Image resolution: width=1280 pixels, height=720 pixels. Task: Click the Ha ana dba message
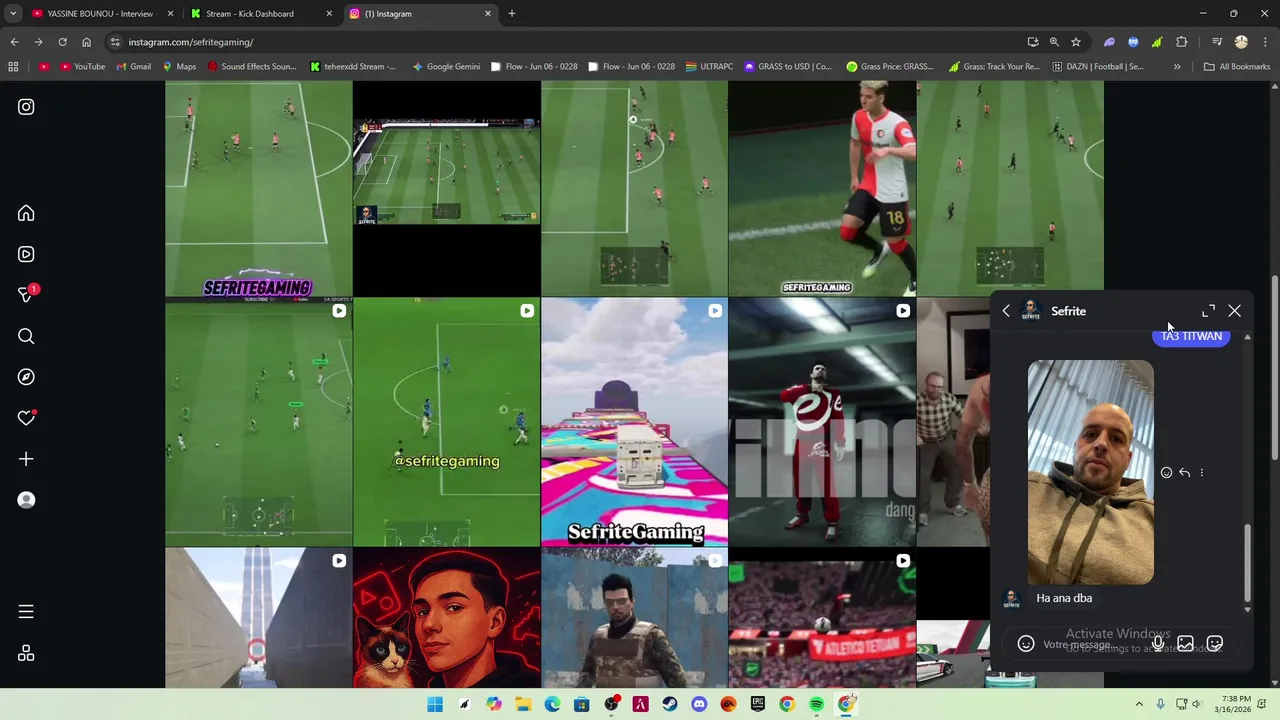tap(1064, 598)
